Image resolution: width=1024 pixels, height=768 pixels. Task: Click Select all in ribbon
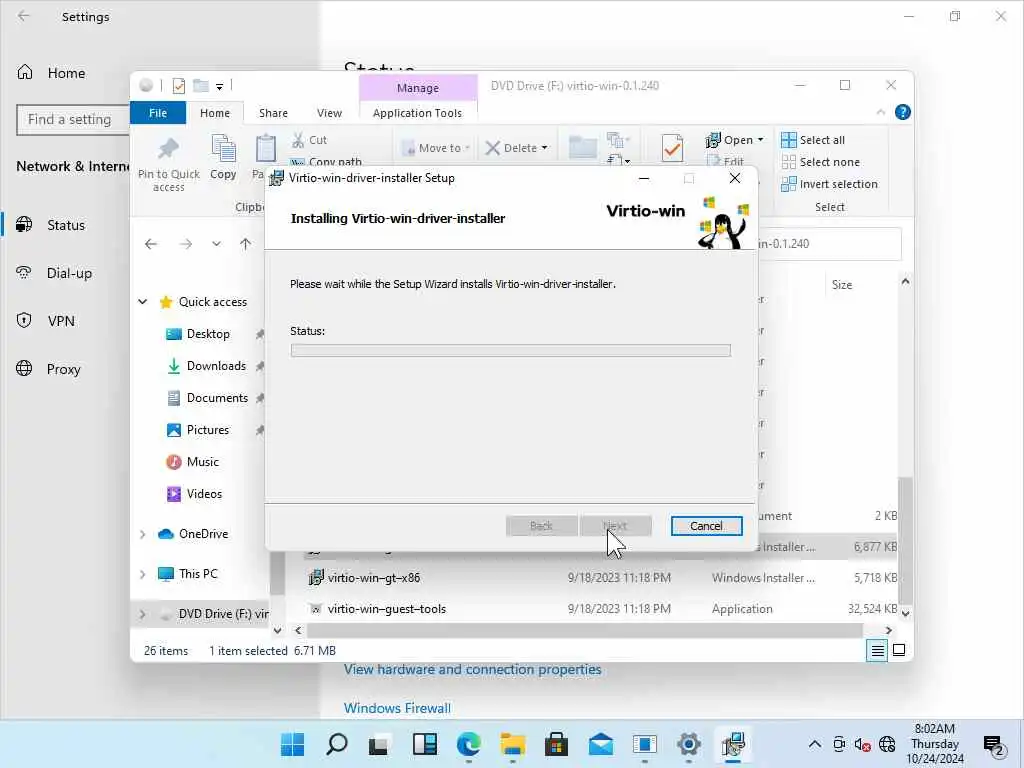pos(813,140)
